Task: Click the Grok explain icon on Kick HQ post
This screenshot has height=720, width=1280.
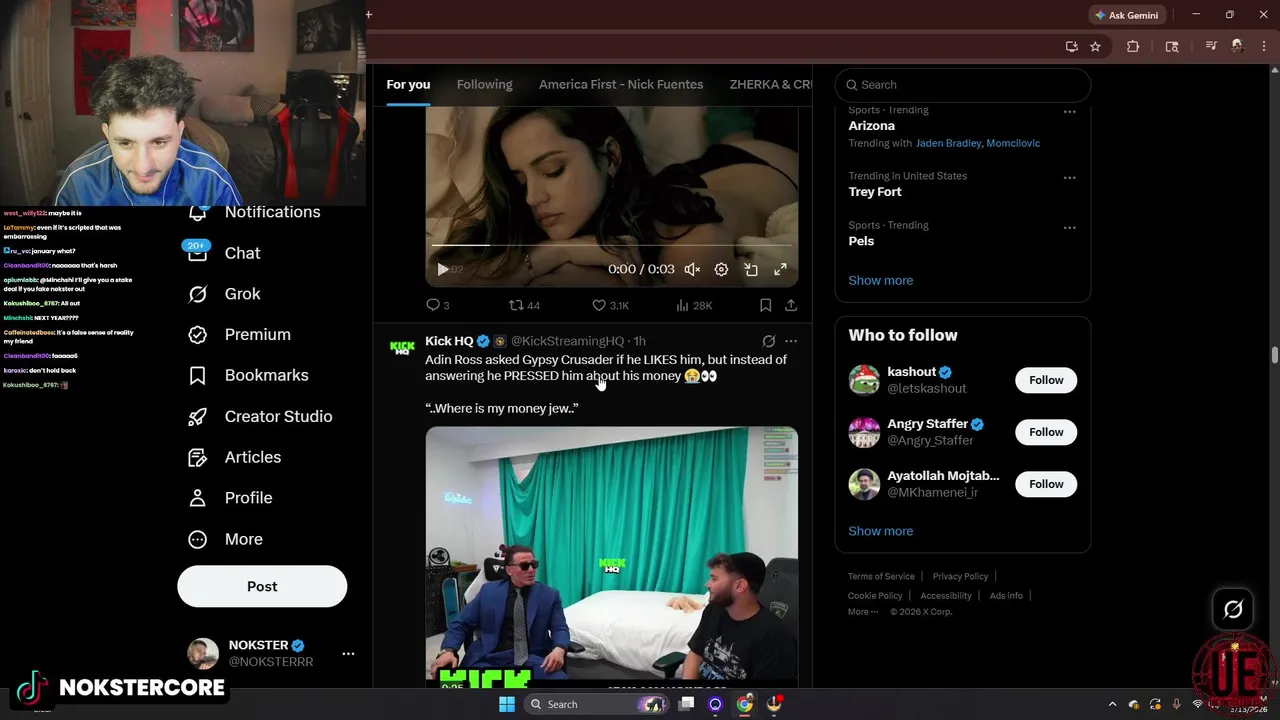Action: click(768, 341)
